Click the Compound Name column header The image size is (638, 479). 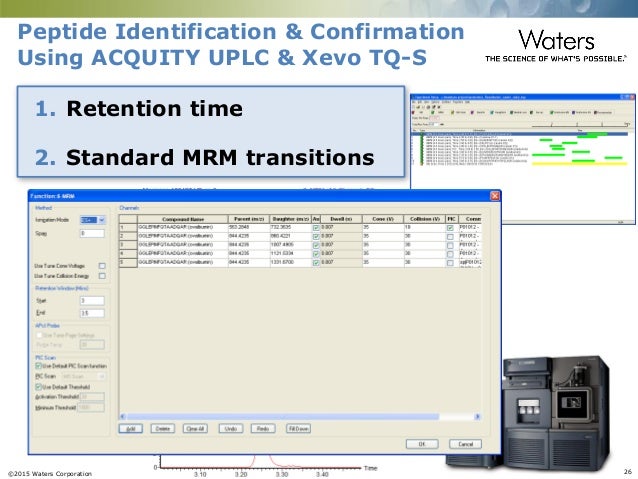(x=183, y=219)
